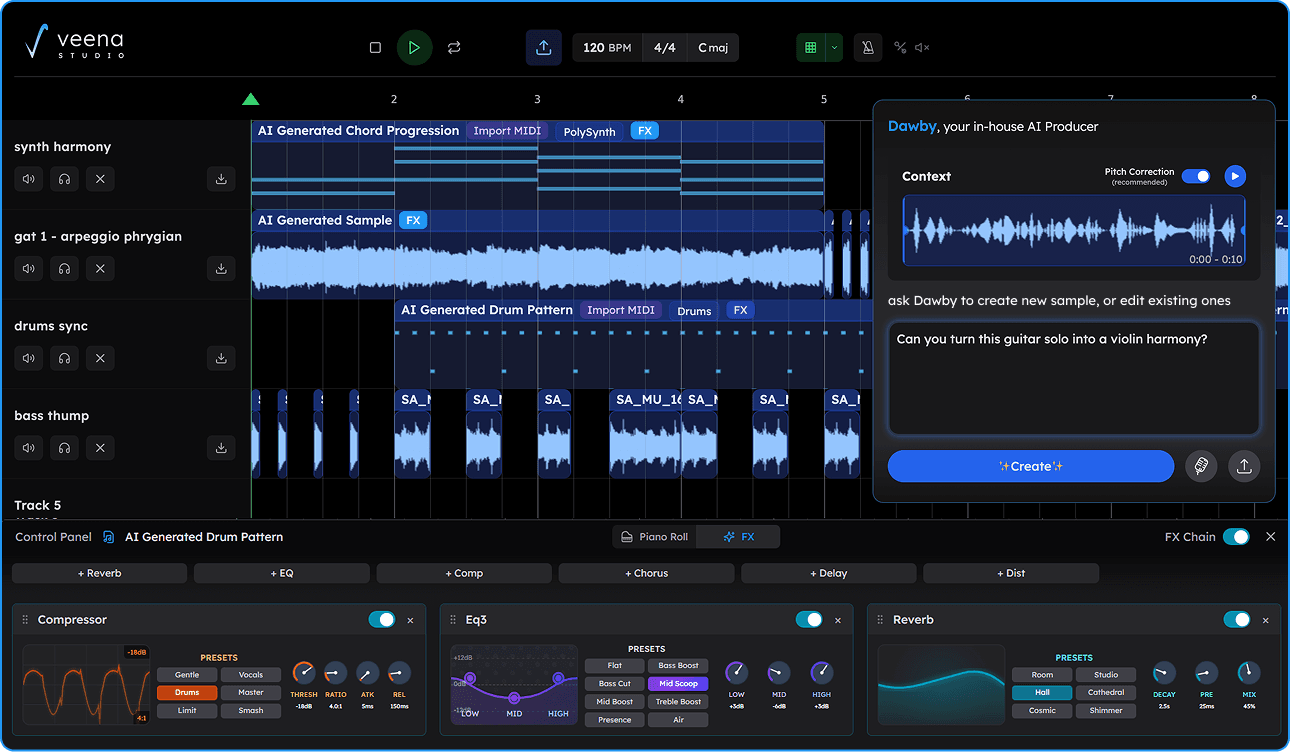Select the Mid Scoop EQ preset

(x=678, y=684)
